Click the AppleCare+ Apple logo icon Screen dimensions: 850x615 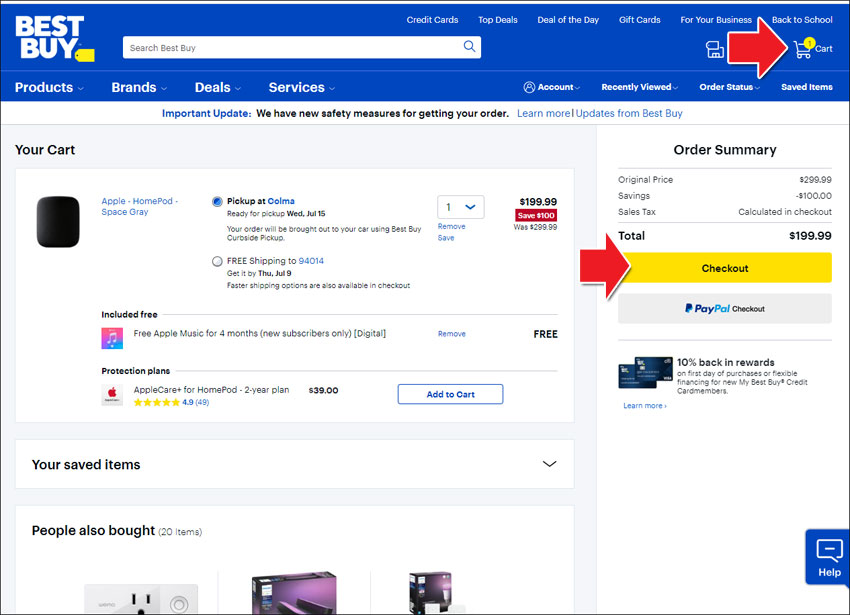(x=112, y=395)
